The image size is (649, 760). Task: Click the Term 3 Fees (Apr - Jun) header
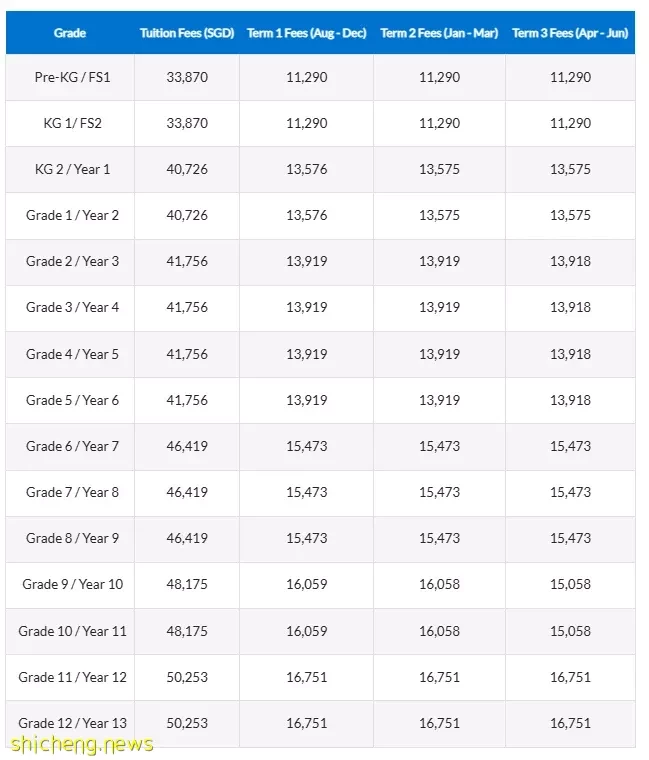click(x=570, y=33)
